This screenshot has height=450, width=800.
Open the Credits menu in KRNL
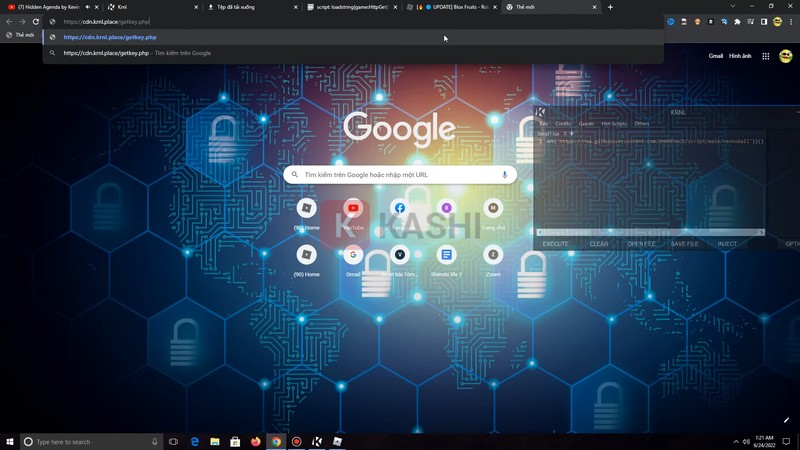563,123
